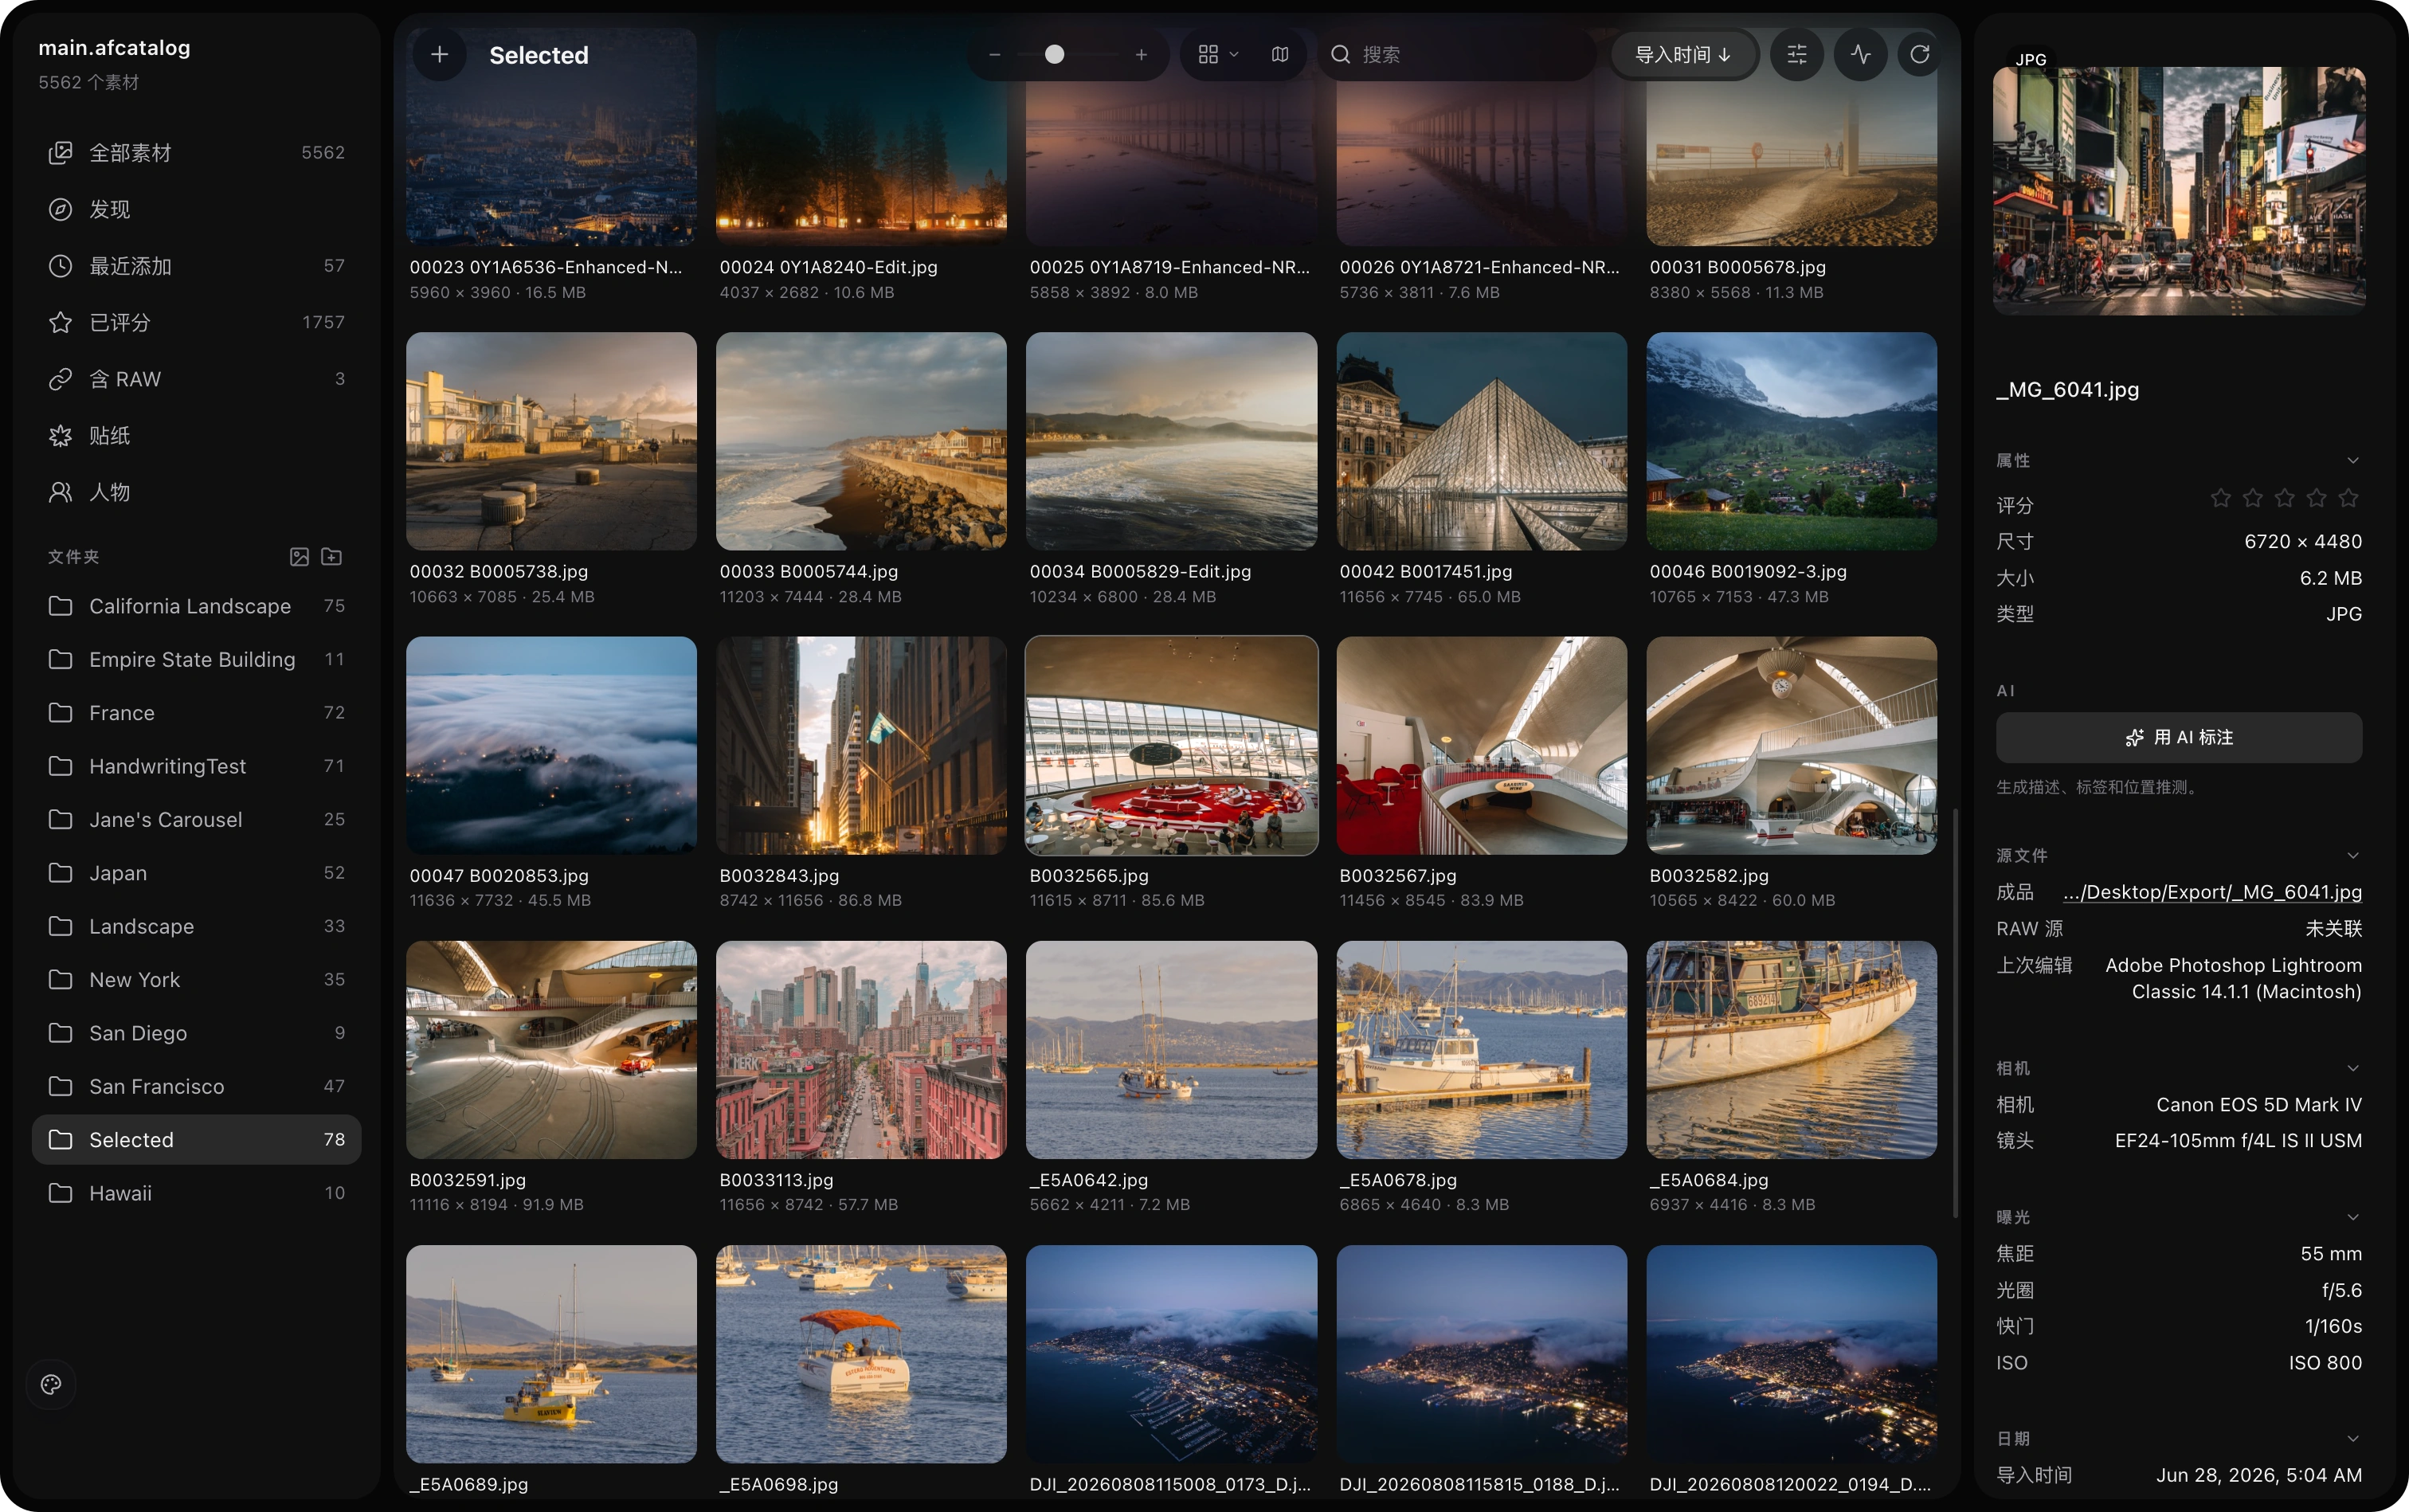Image resolution: width=2409 pixels, height=1512 pixels.
Task: Select thumbnail 00042 B0017451.jpg
Action: (1481, 441)
